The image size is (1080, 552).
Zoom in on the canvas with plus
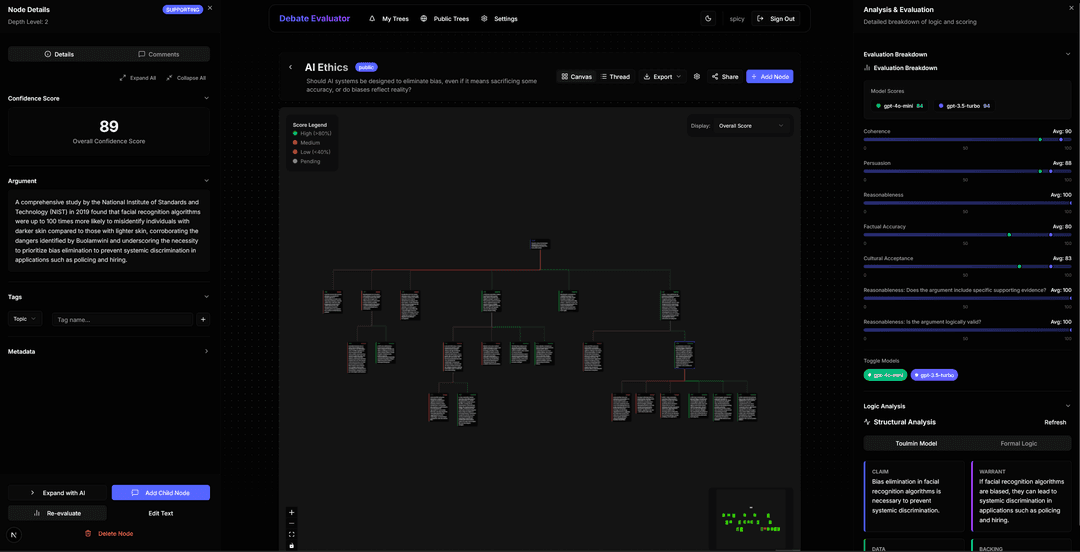click(292, 513)
